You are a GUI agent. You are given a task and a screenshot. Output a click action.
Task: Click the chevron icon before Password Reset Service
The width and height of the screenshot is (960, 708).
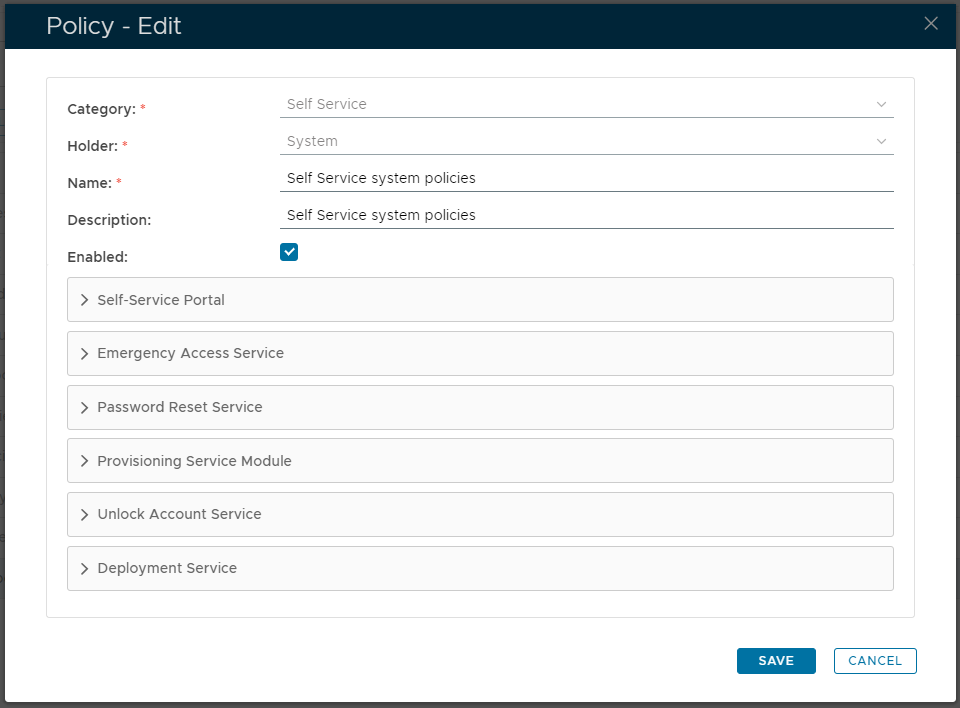[x=85, y=408]
